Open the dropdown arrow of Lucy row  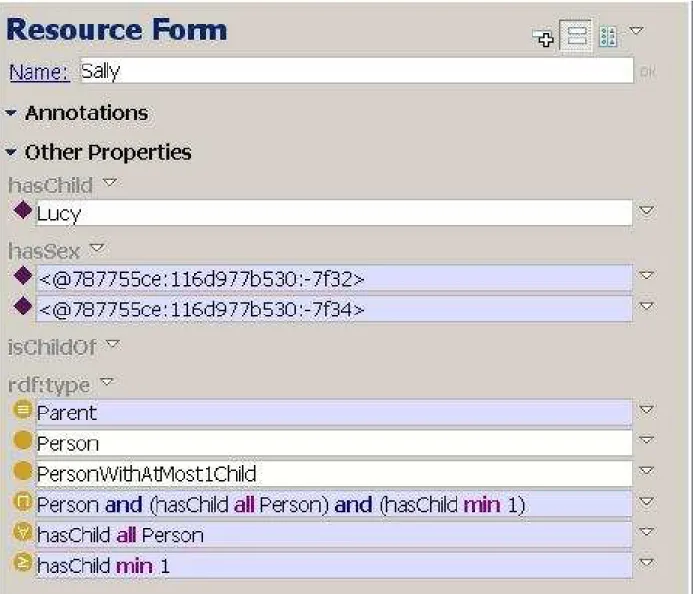click(x=646, y=210)
